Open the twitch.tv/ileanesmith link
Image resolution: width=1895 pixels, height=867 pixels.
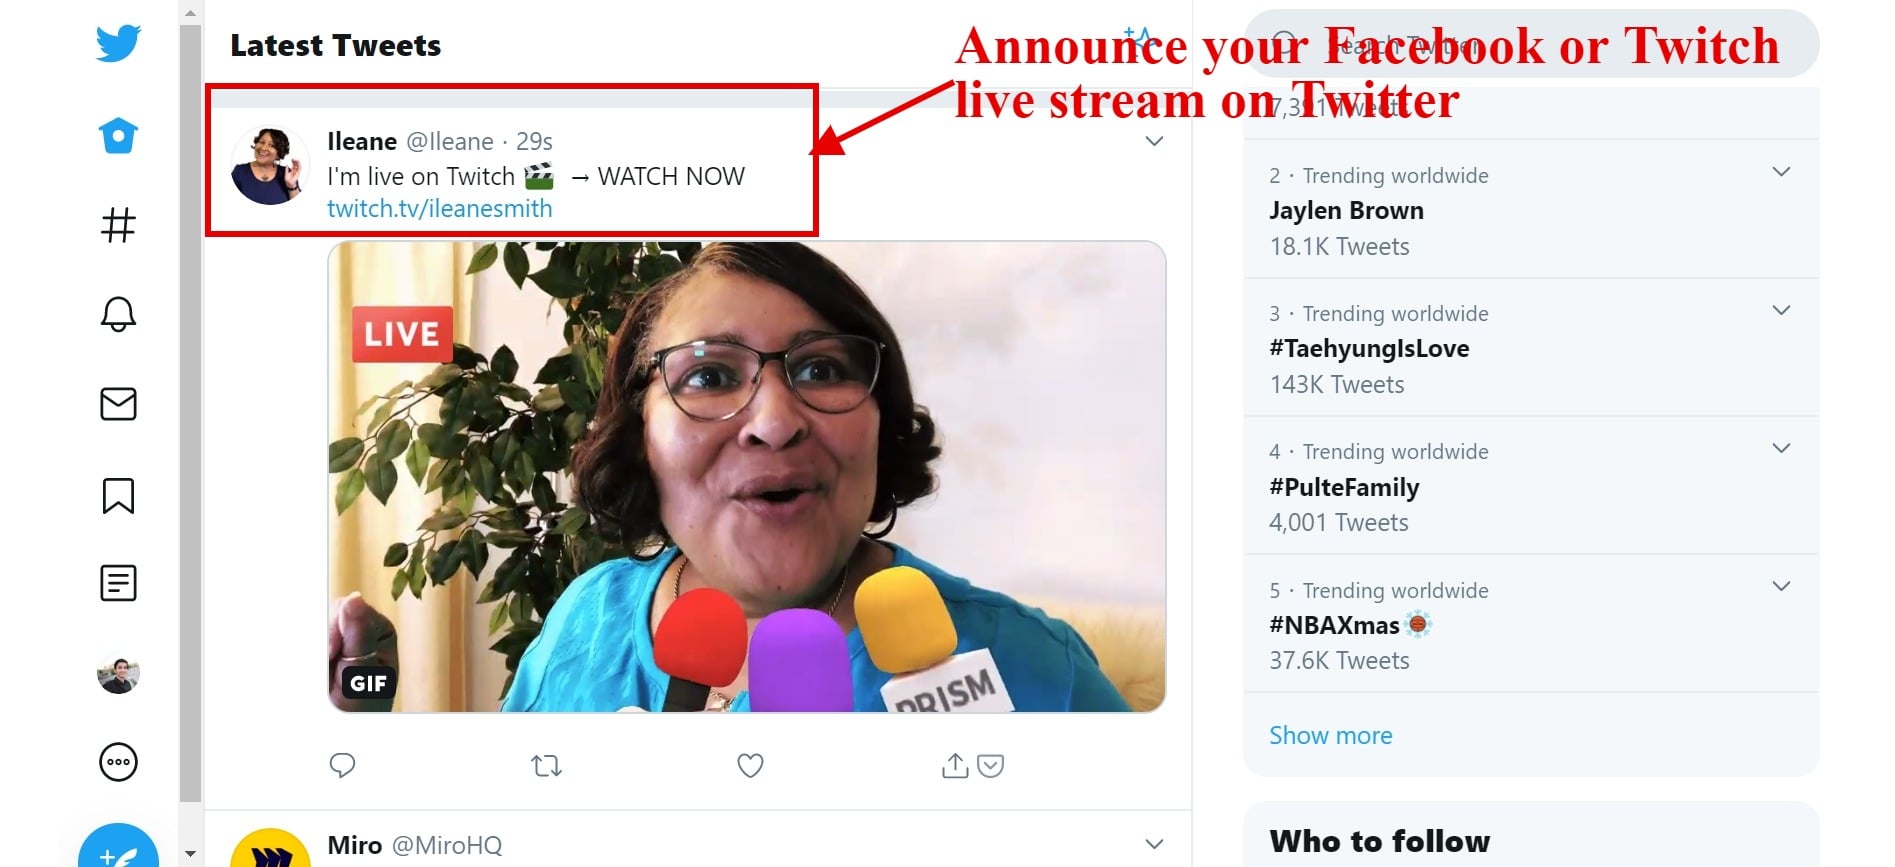(x=440, y=208)
